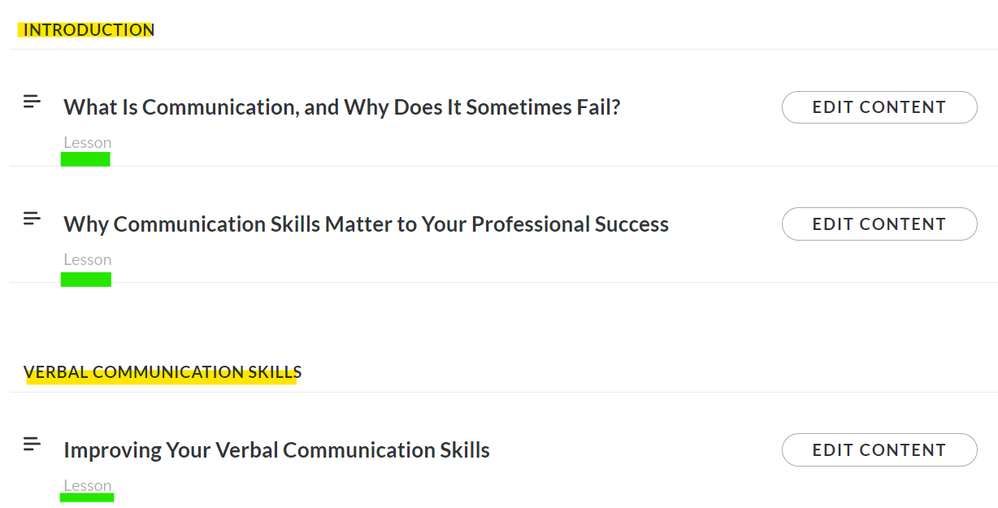Screen dimensions: 998x508
Task: Select the green bar under "Improving Your Verbal" lesson label
Action: pos(87,498)
